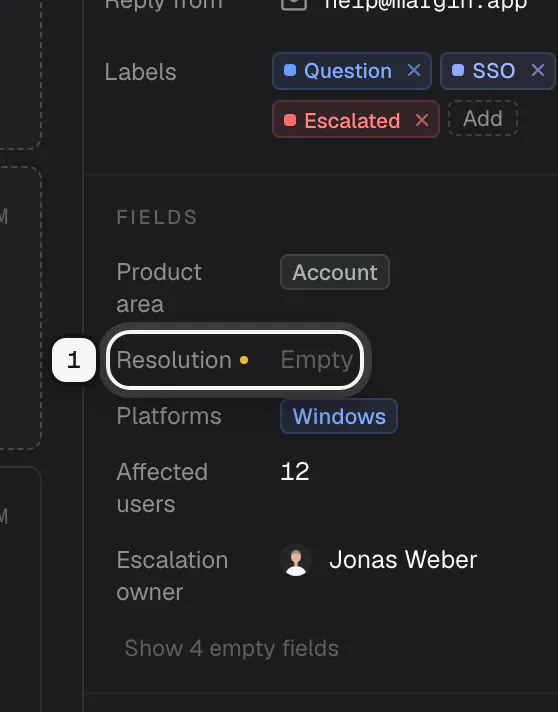Open the Account product area dropdown
Image resolution: width=558 pixels, height=712 pixels.
(335, 272)
